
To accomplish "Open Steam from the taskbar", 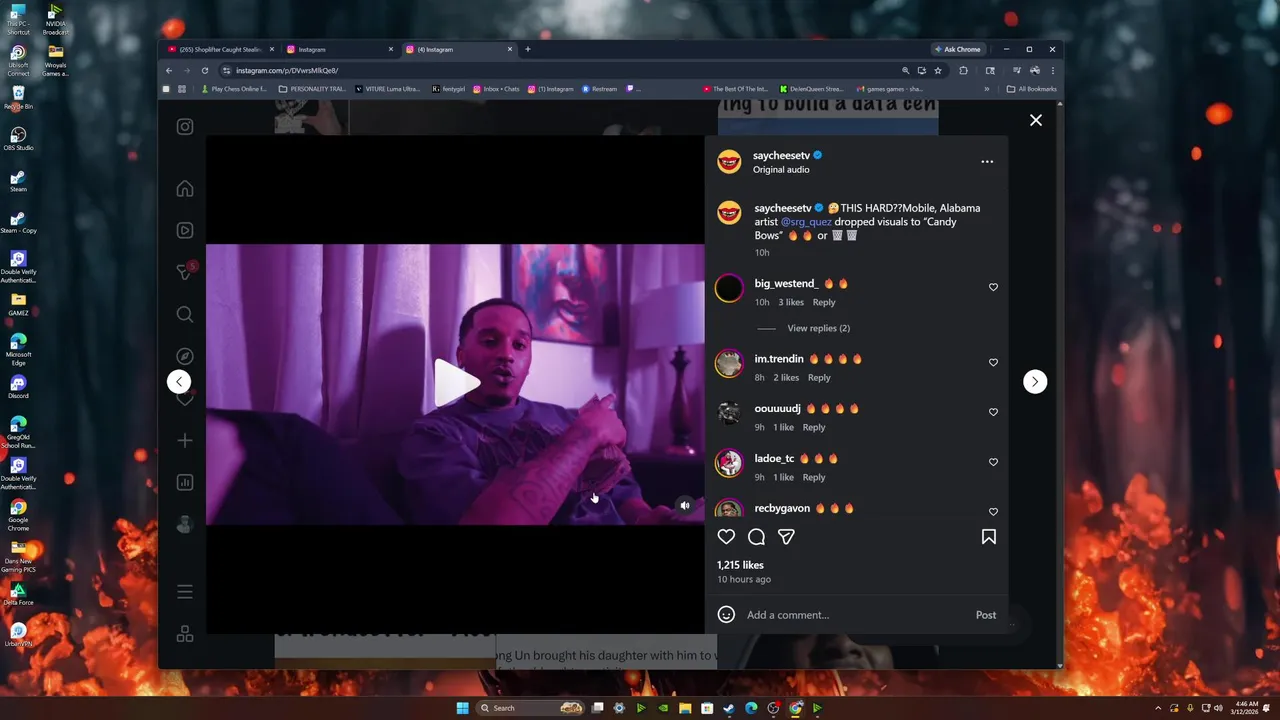I will (x=729, y=708).
